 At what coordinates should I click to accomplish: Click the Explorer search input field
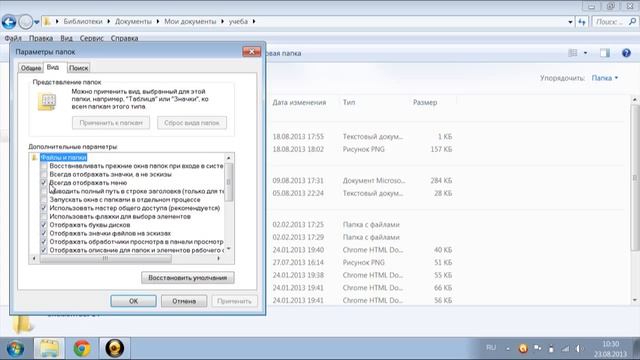(610, 22)
